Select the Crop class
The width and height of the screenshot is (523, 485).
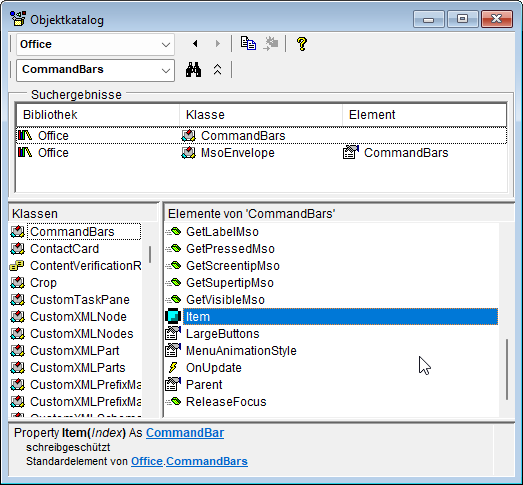coord(43,283)
